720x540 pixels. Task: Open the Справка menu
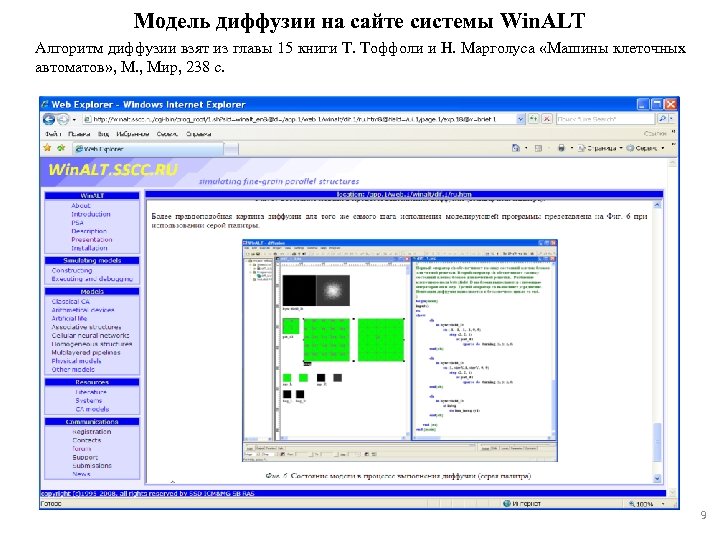(x=198, y=134)
